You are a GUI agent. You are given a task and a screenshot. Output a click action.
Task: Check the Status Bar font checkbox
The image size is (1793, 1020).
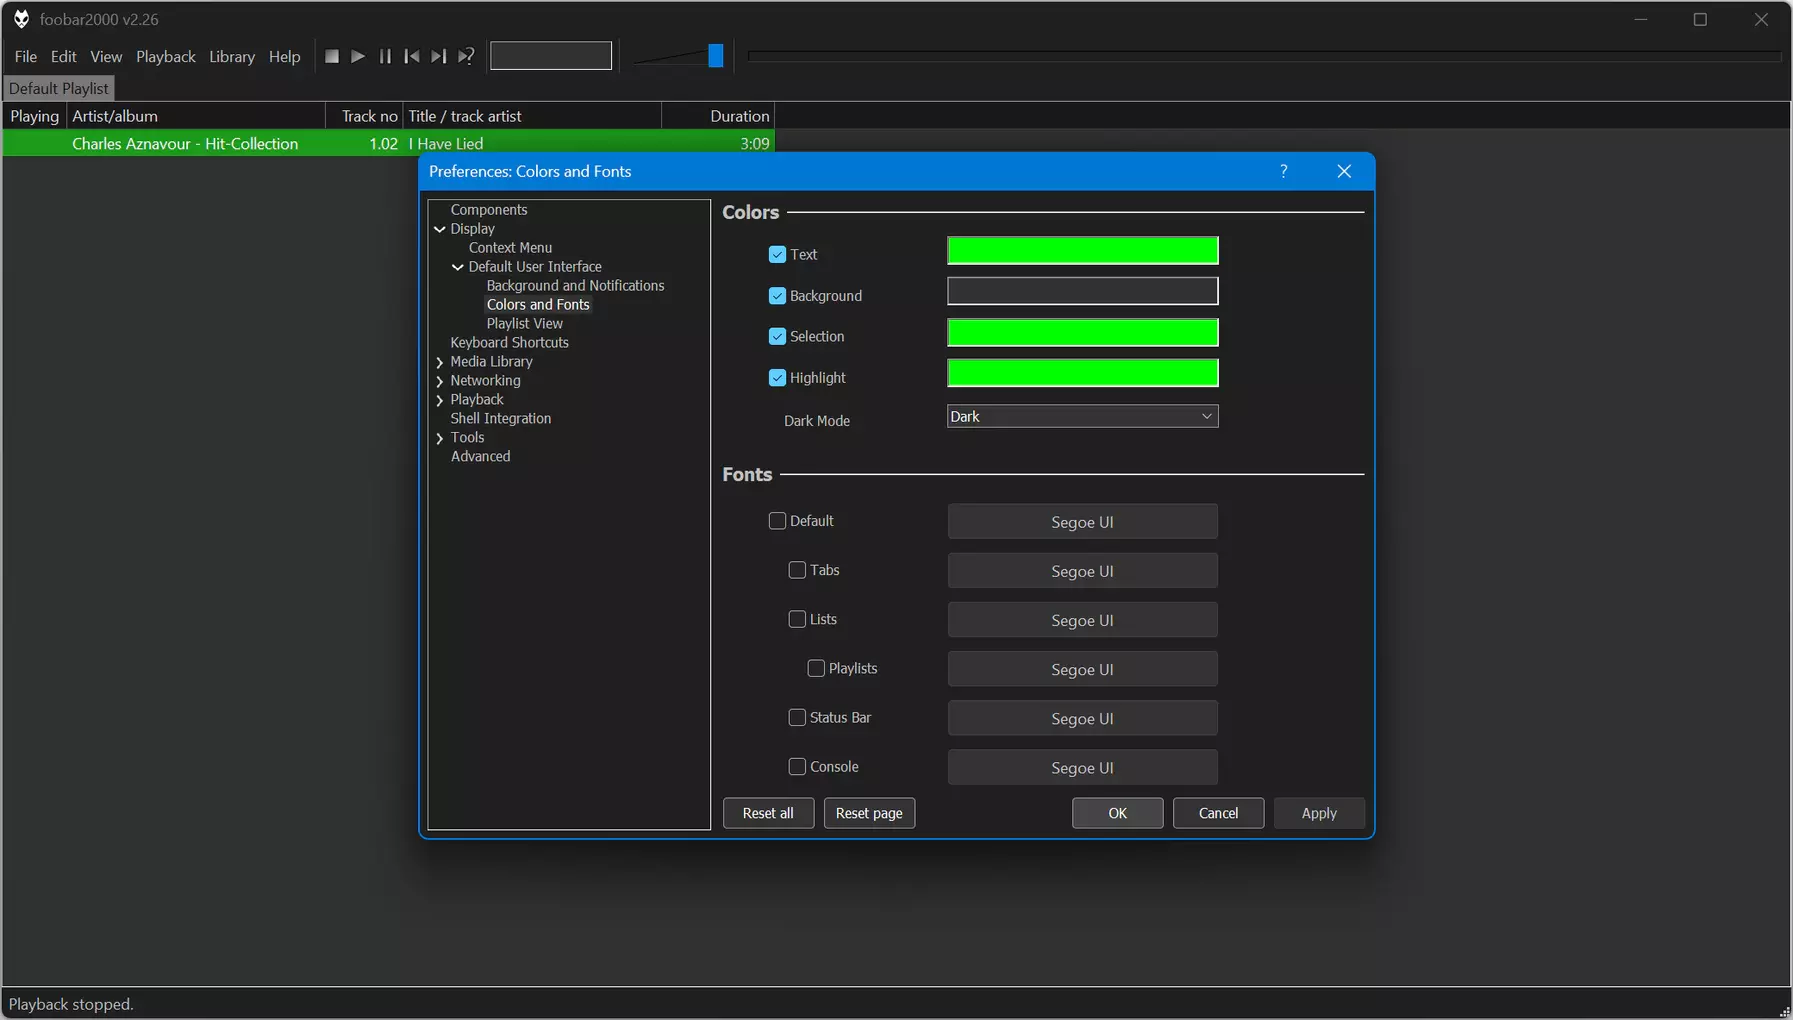click(797, 717)
